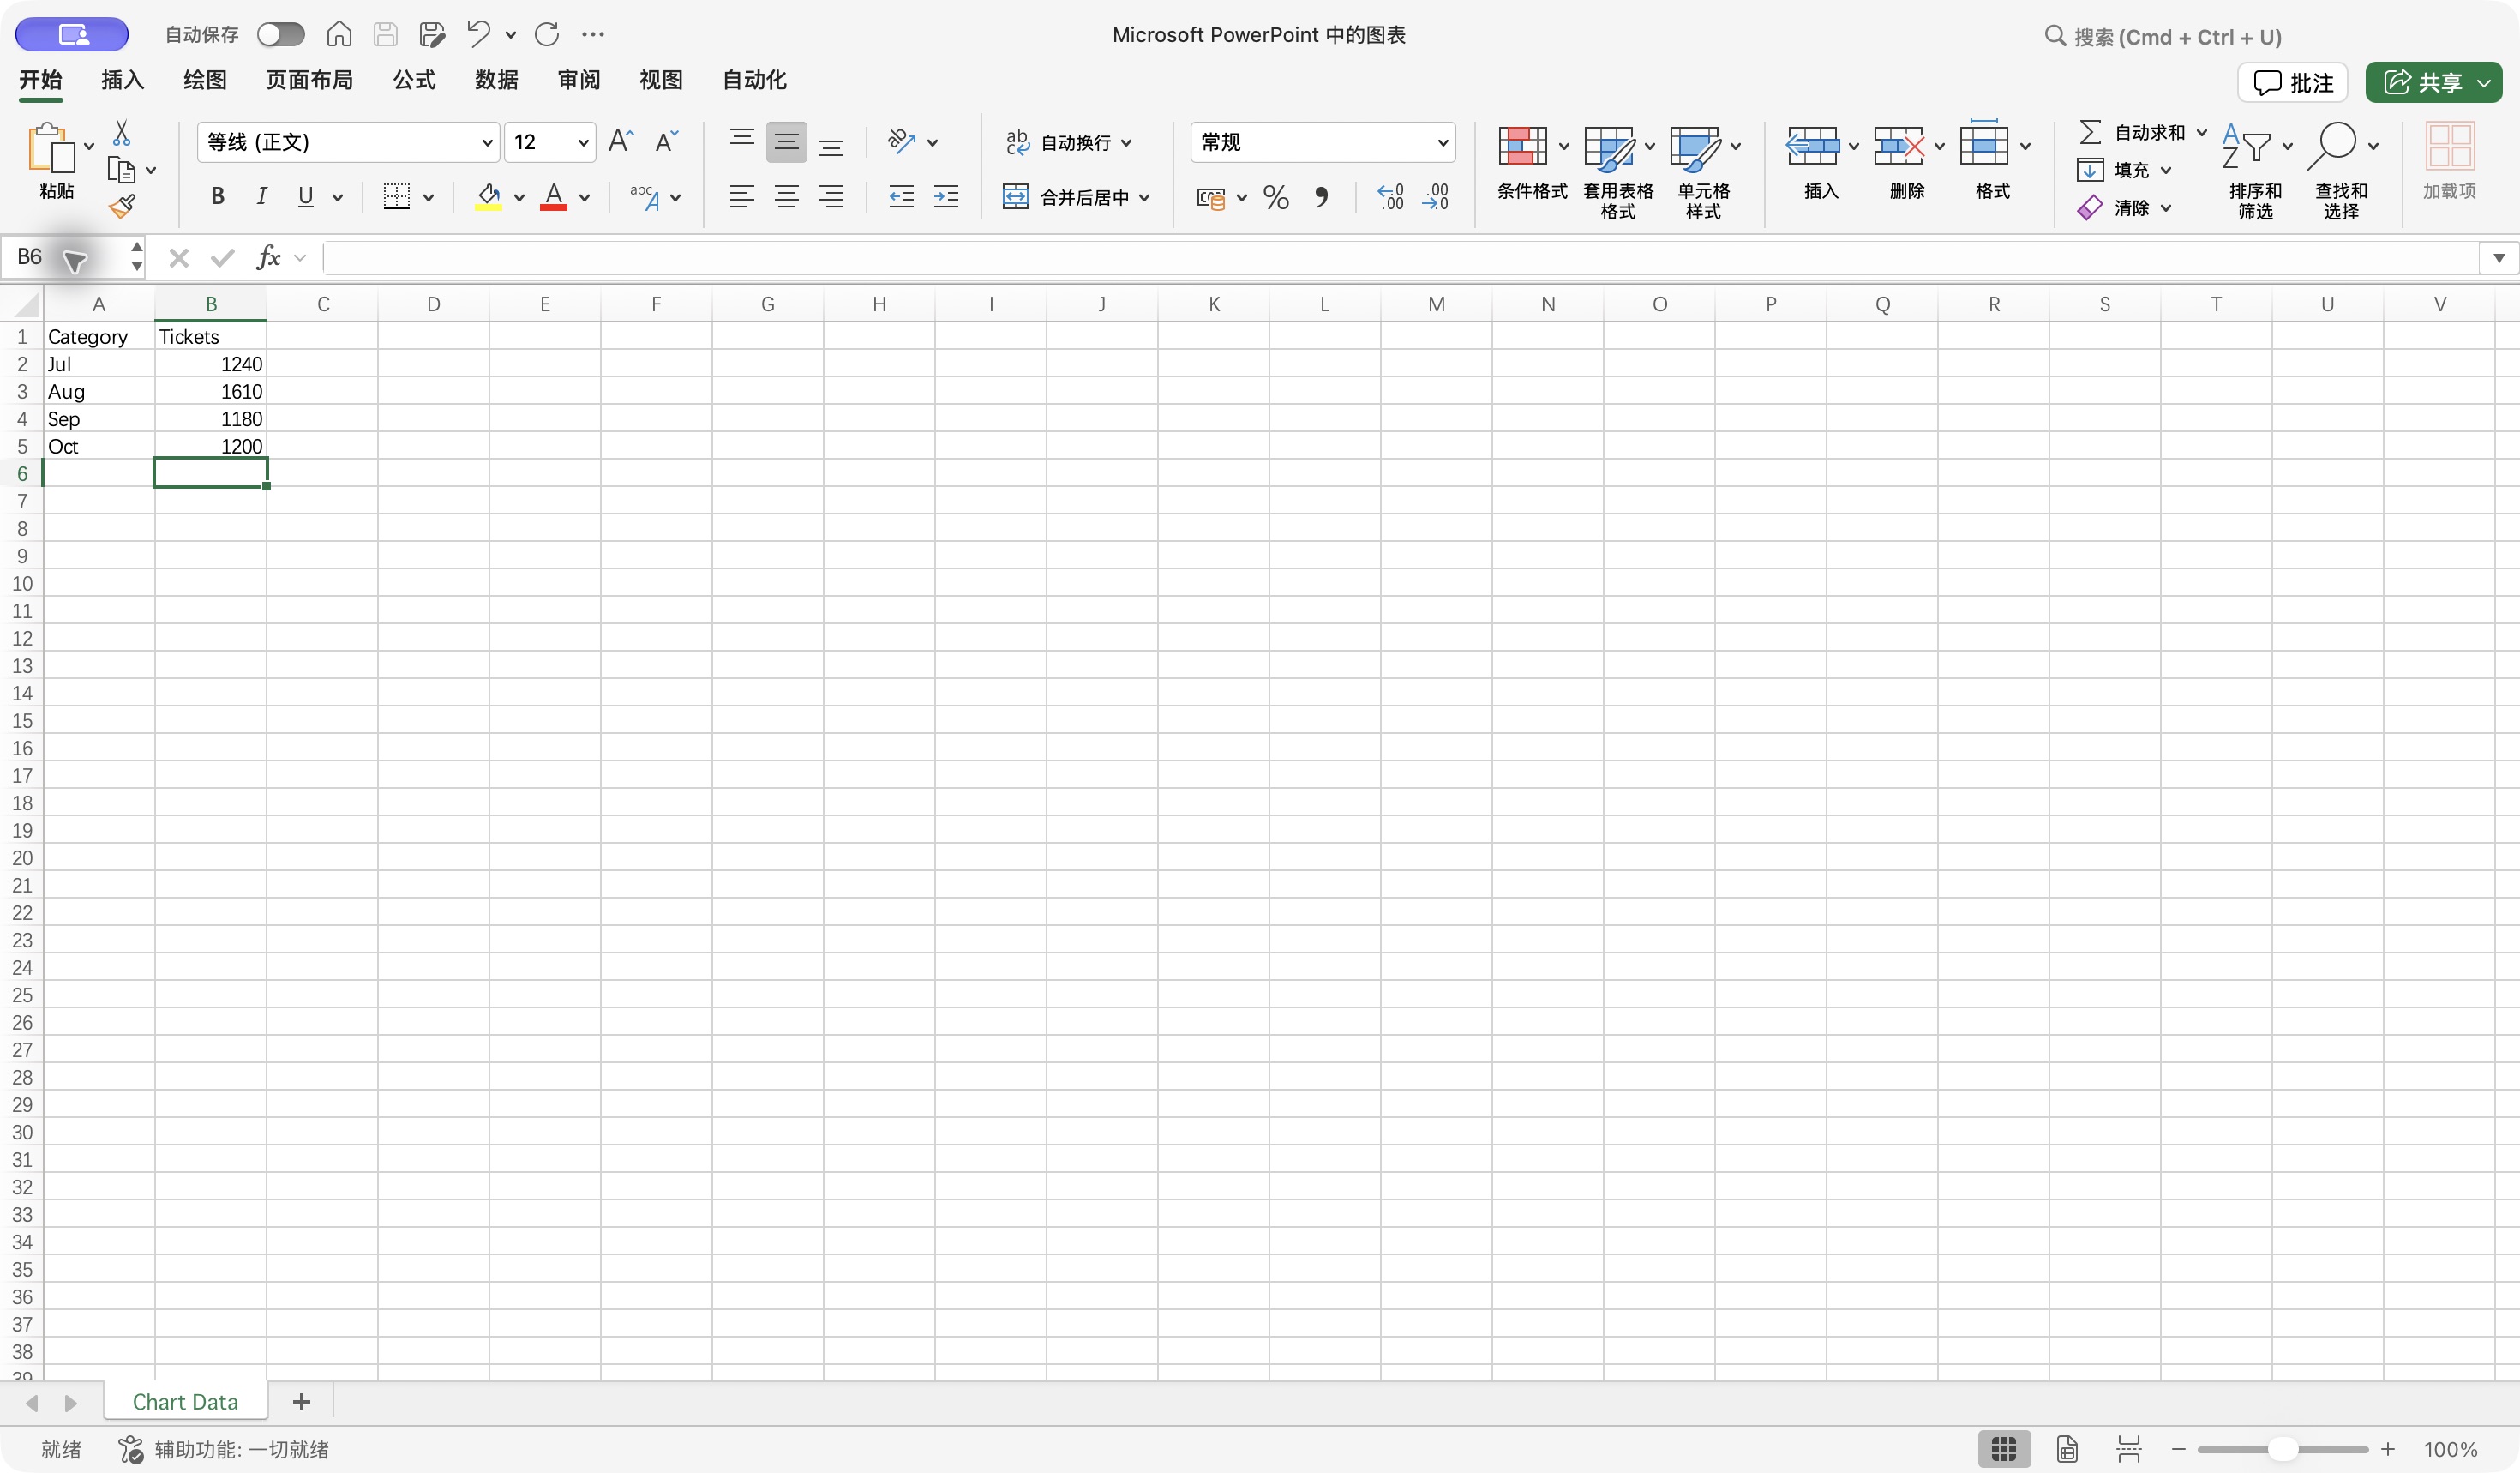Decrease font size with the smaller A
Image resolution: width=2520 pixels, height=1473 pixels.
pos(666,141)
